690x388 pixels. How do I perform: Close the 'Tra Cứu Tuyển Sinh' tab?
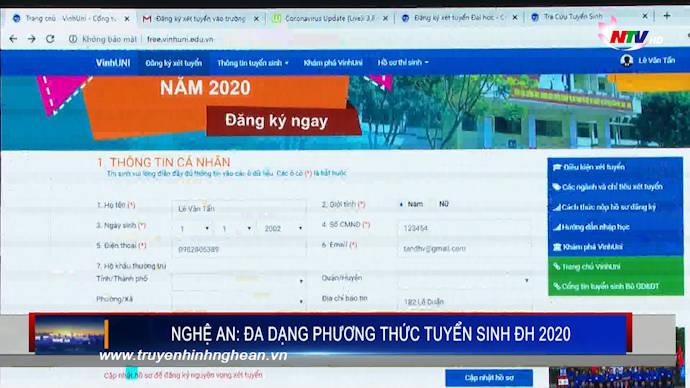(645, 16)
